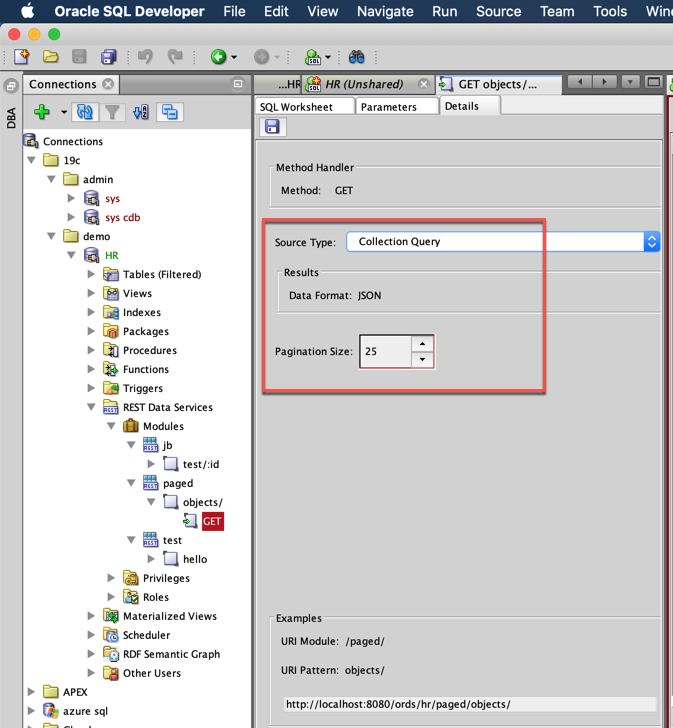Open new connection dropdown arrow
Screen dimensions: 673x728
pos(64,112)
